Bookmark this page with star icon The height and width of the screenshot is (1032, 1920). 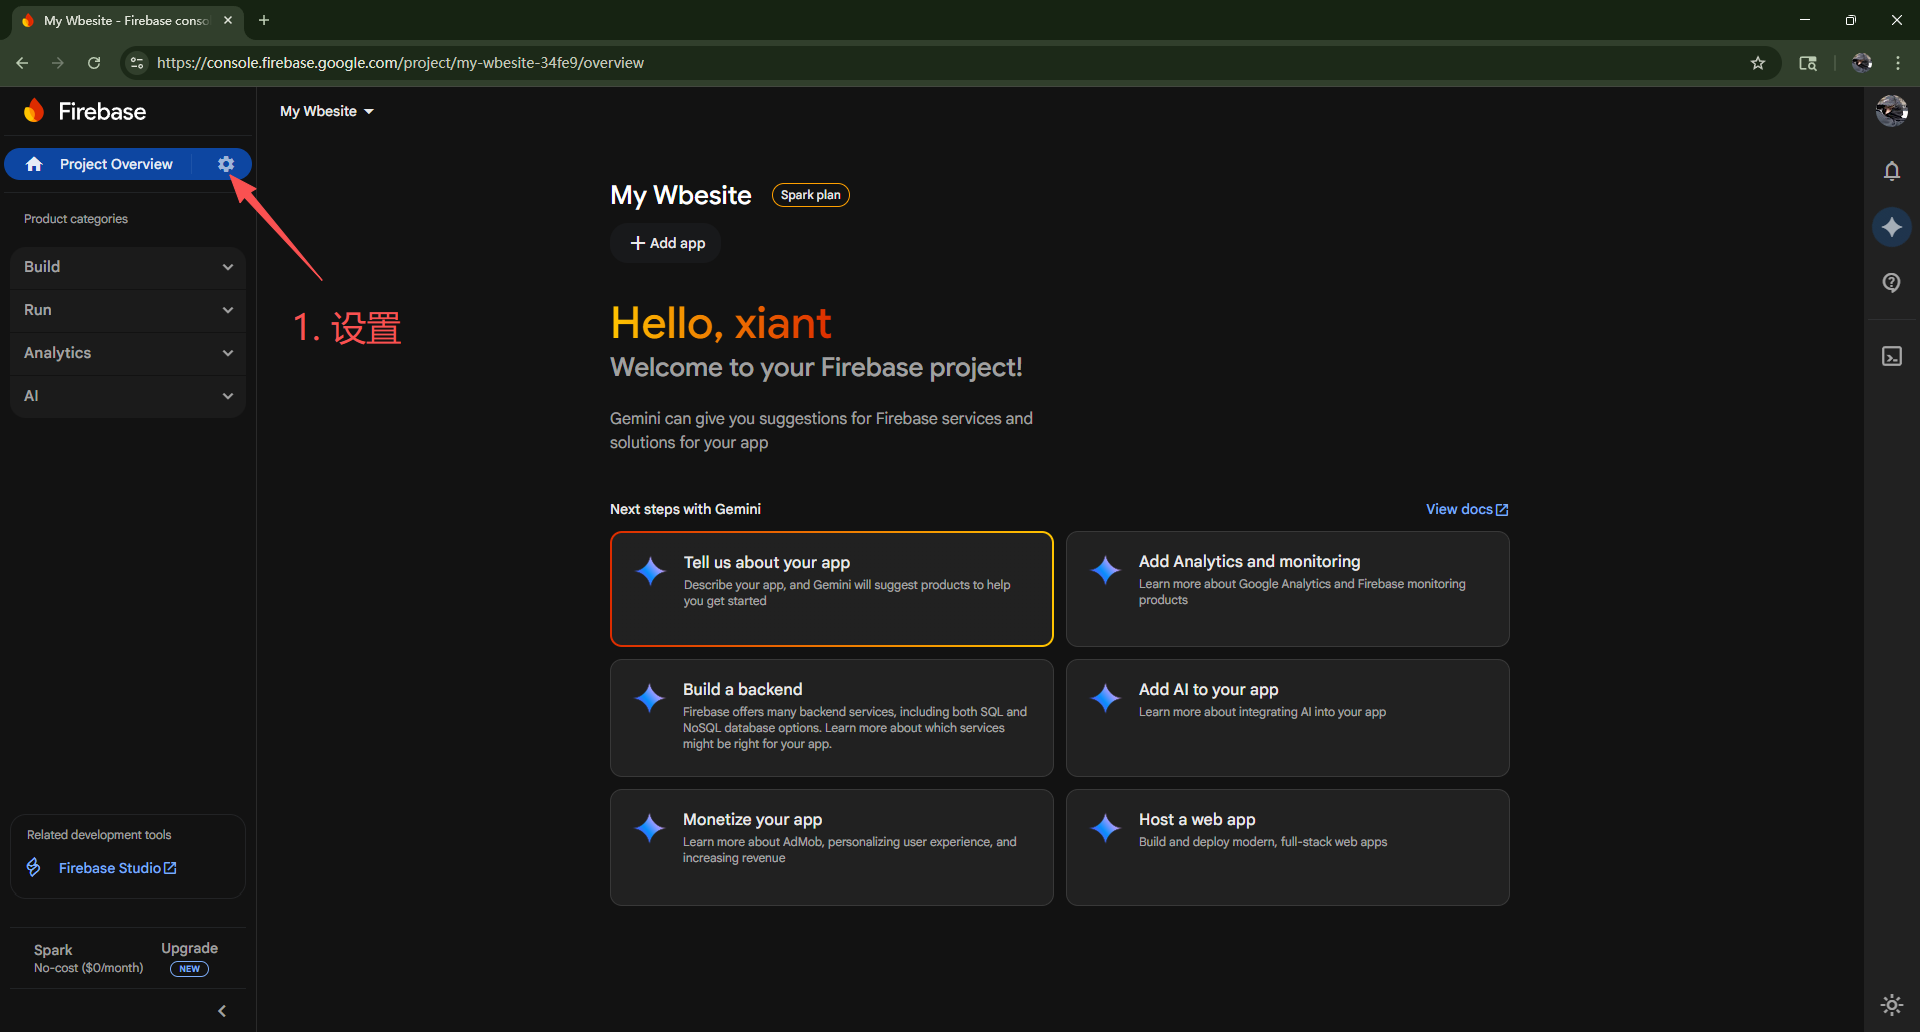tap(1758, 63)
